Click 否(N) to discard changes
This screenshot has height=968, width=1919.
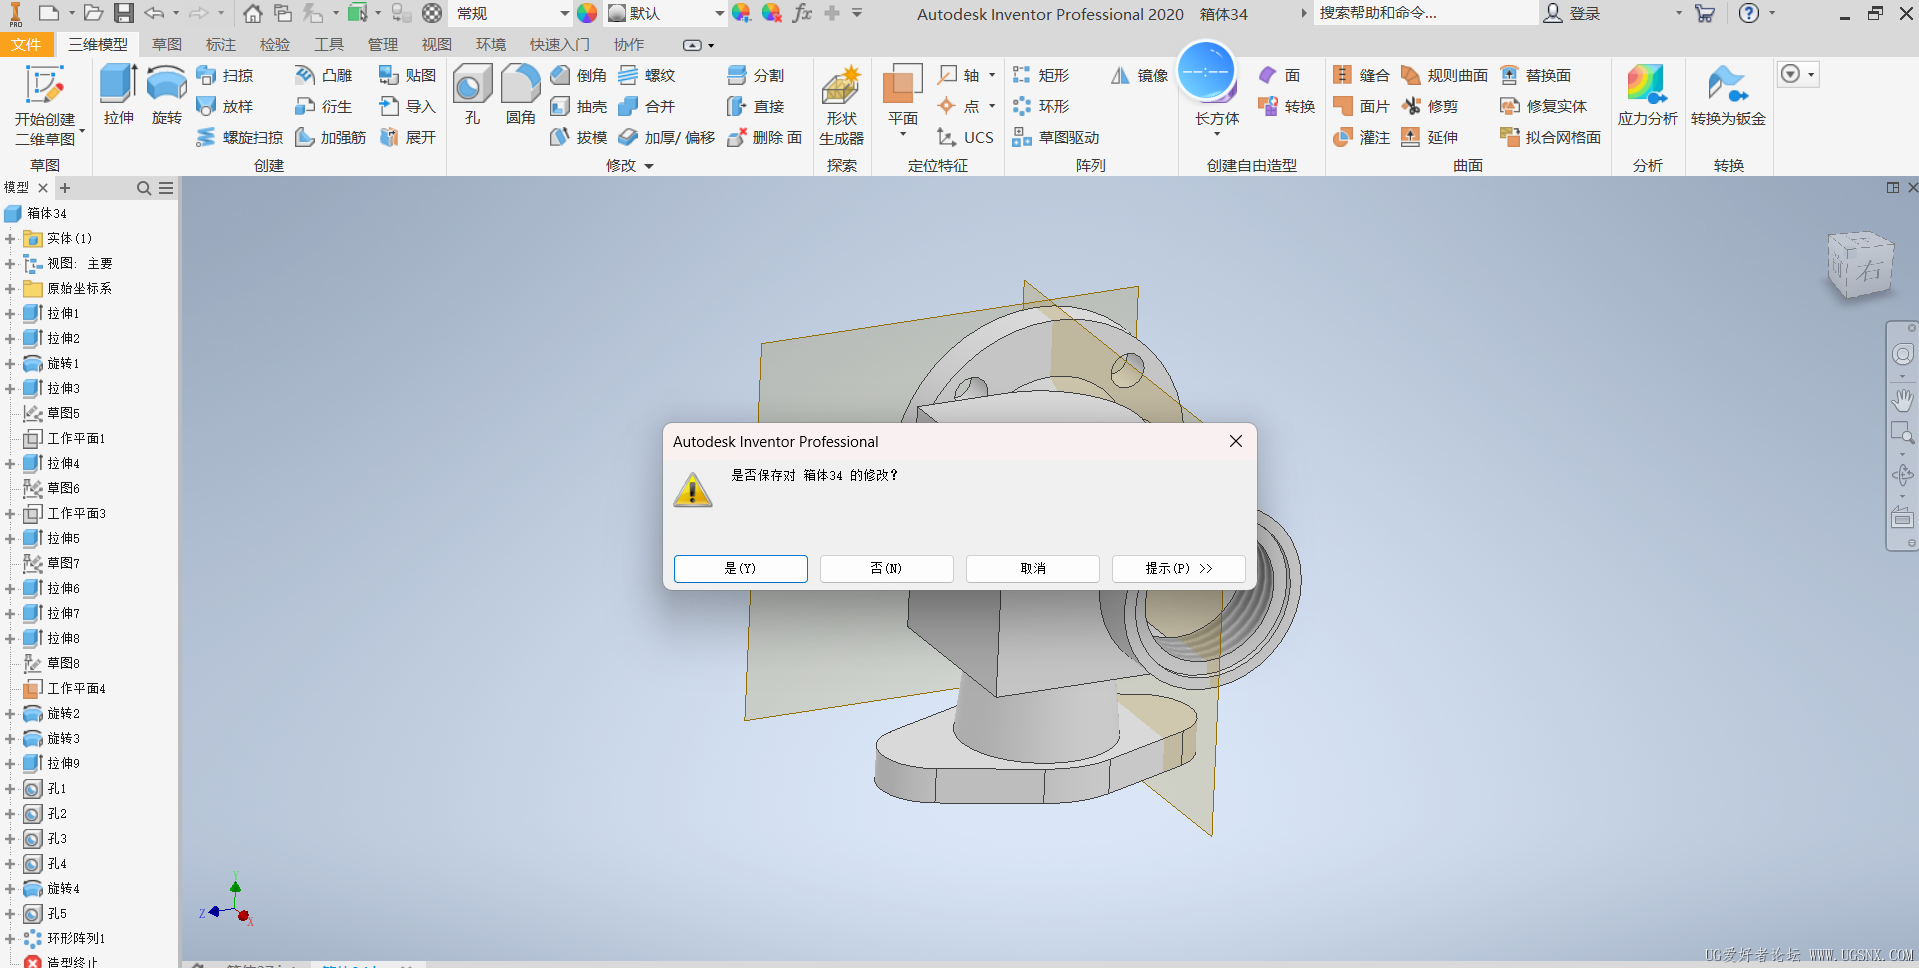coord(886,568)
